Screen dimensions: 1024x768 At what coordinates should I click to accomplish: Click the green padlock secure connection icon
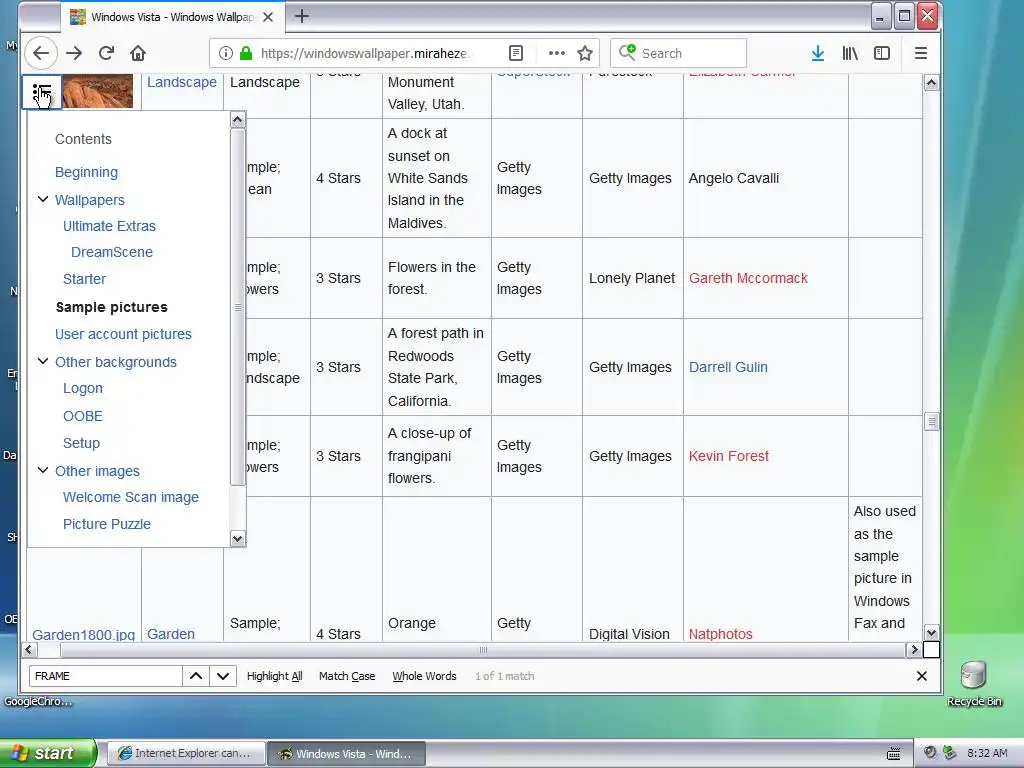pyautogui.click(x=246, y=54)
